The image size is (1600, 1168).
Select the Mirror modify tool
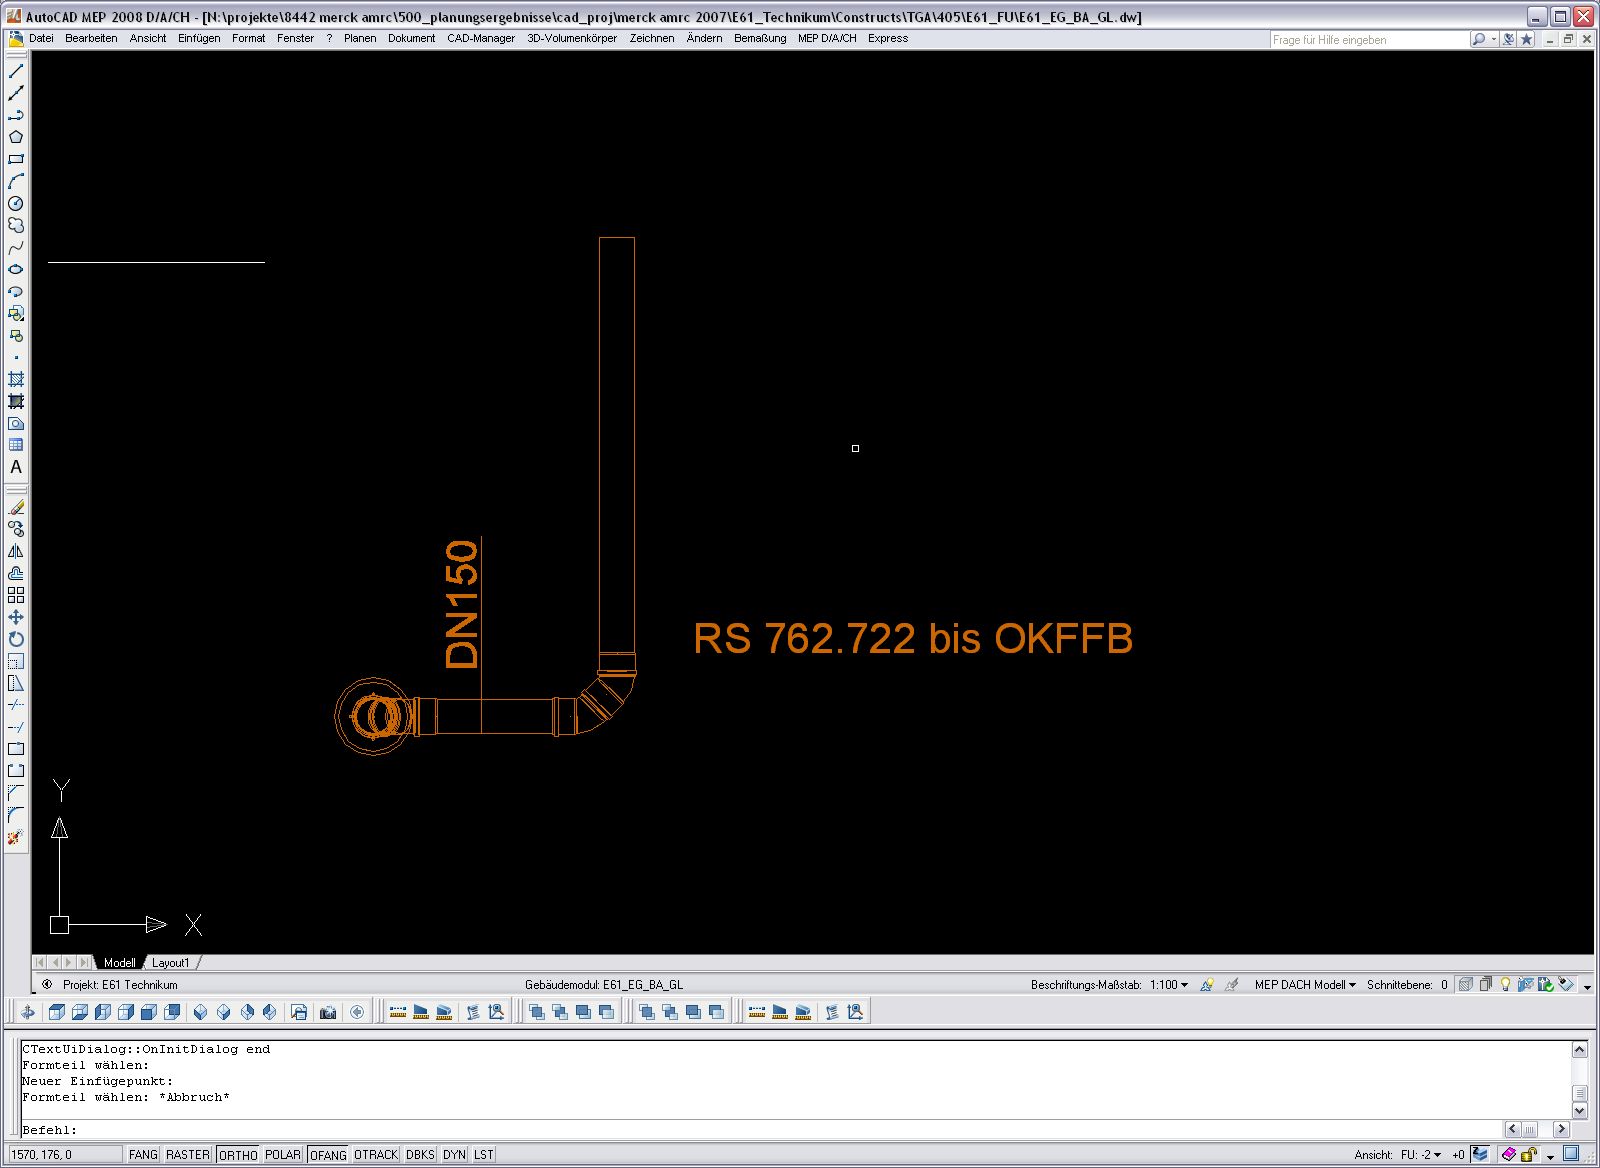[x=16, y=551]
